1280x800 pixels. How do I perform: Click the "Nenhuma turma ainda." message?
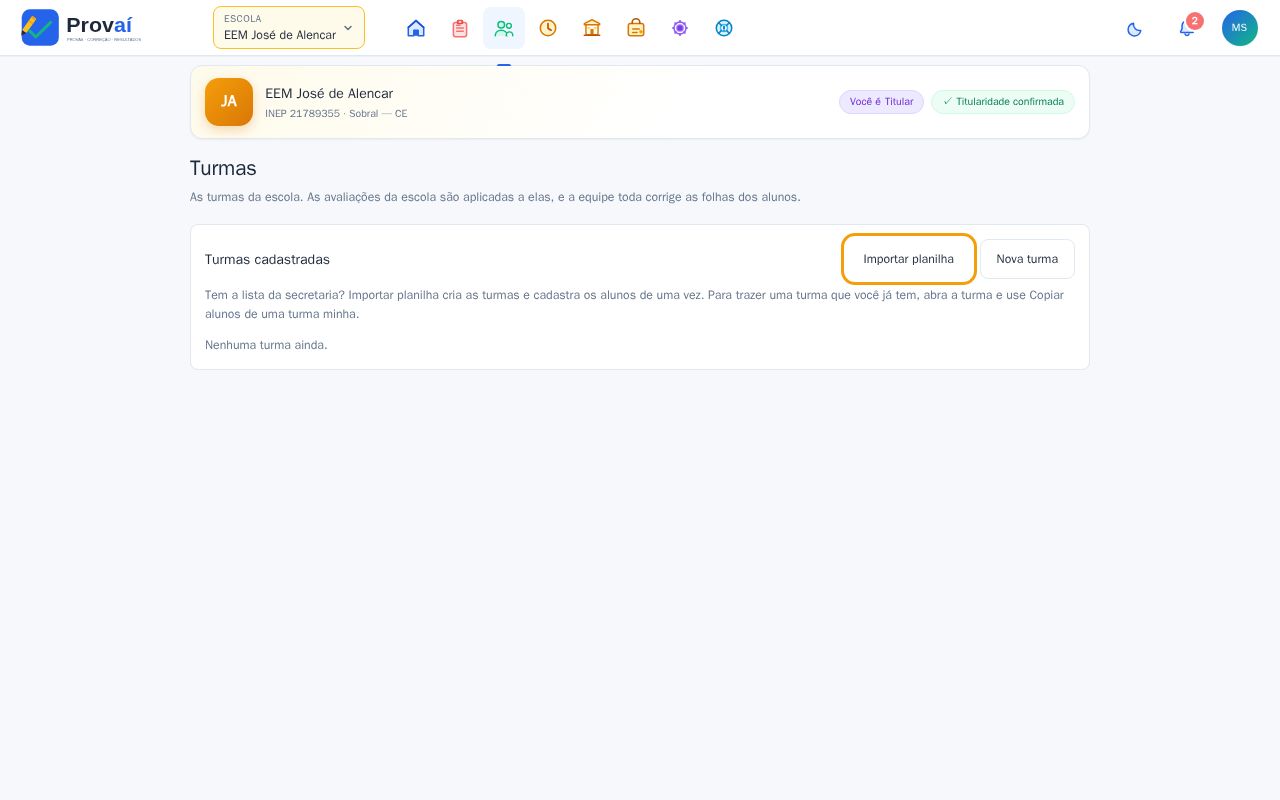tap(266, 345)
